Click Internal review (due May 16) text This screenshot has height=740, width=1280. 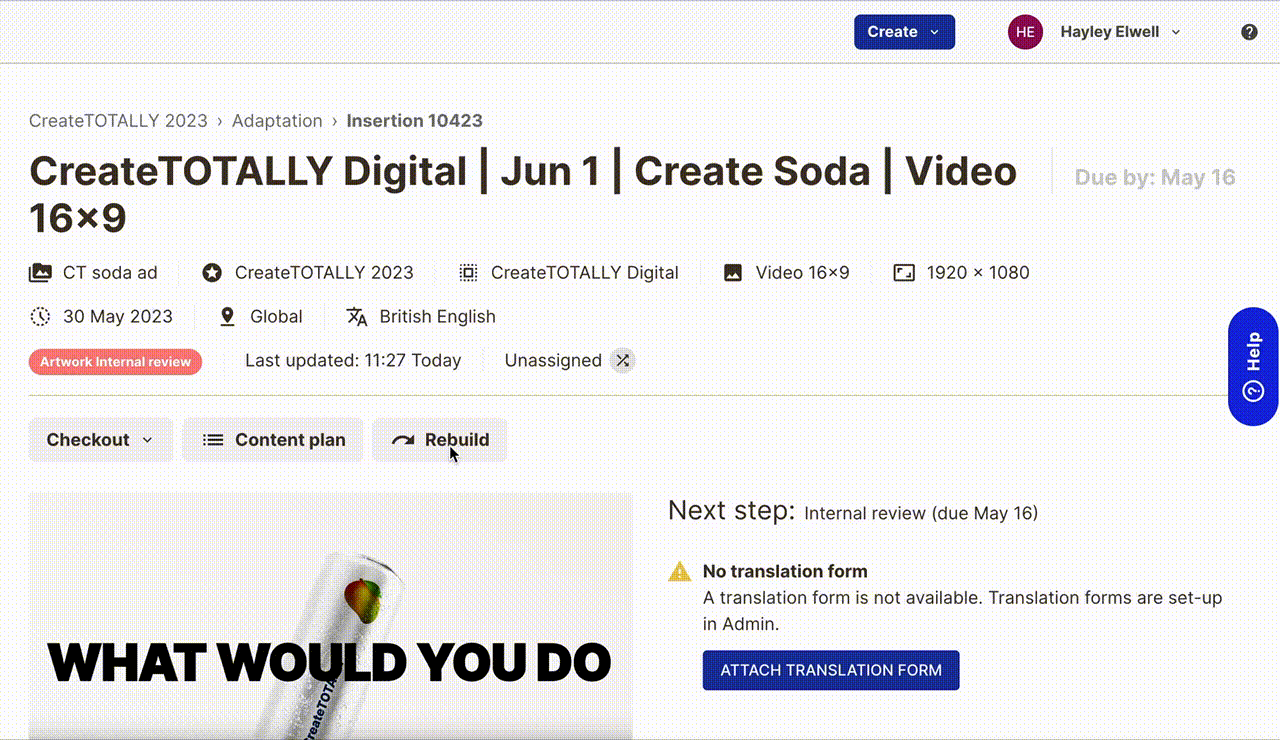[x=921, y=513]
